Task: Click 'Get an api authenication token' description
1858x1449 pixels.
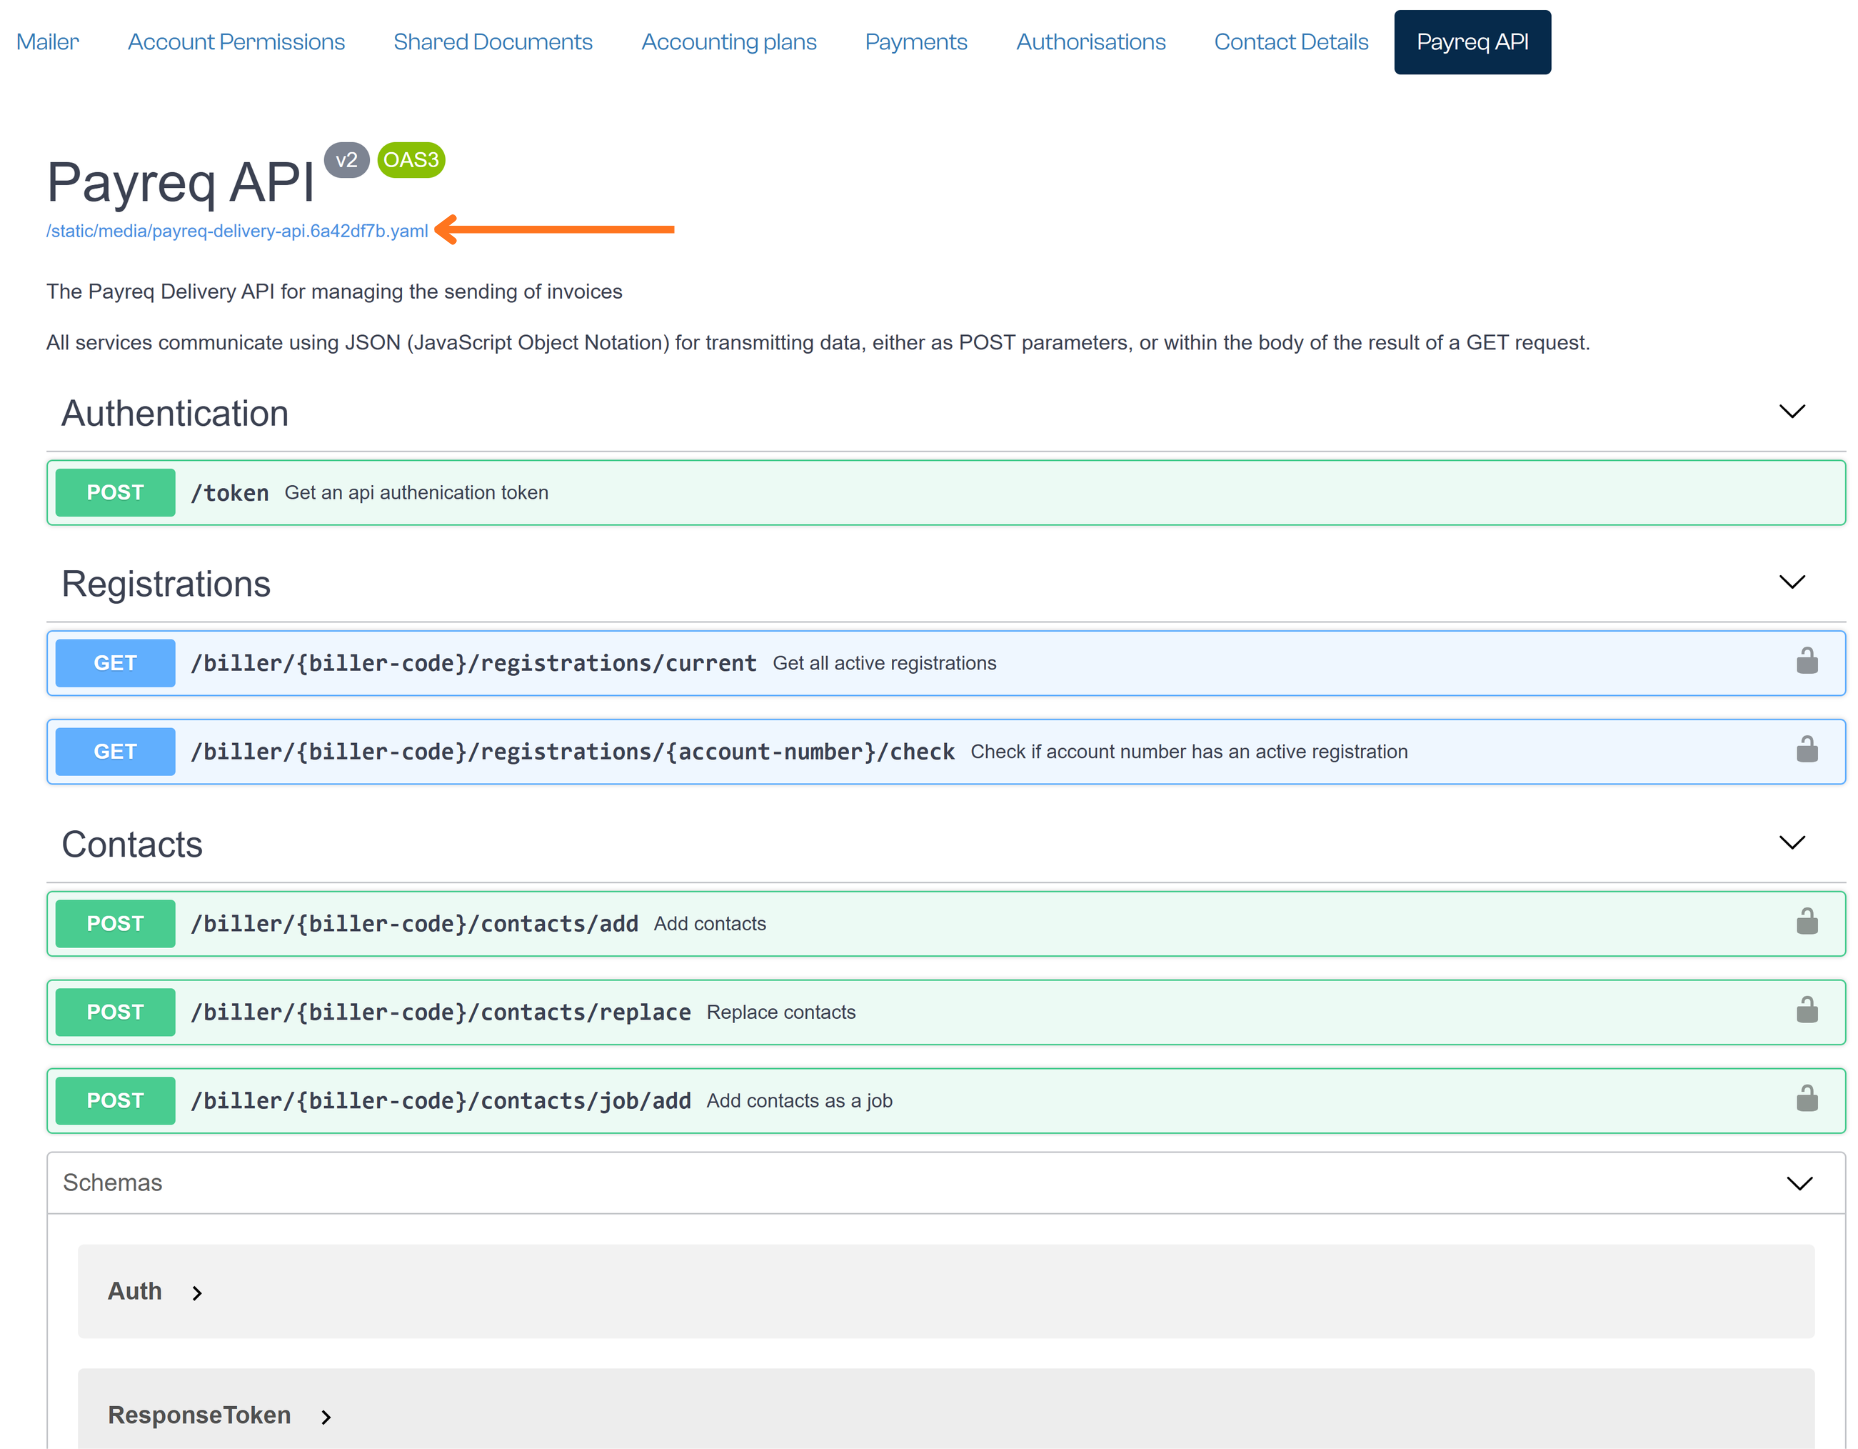Action: 417,493
